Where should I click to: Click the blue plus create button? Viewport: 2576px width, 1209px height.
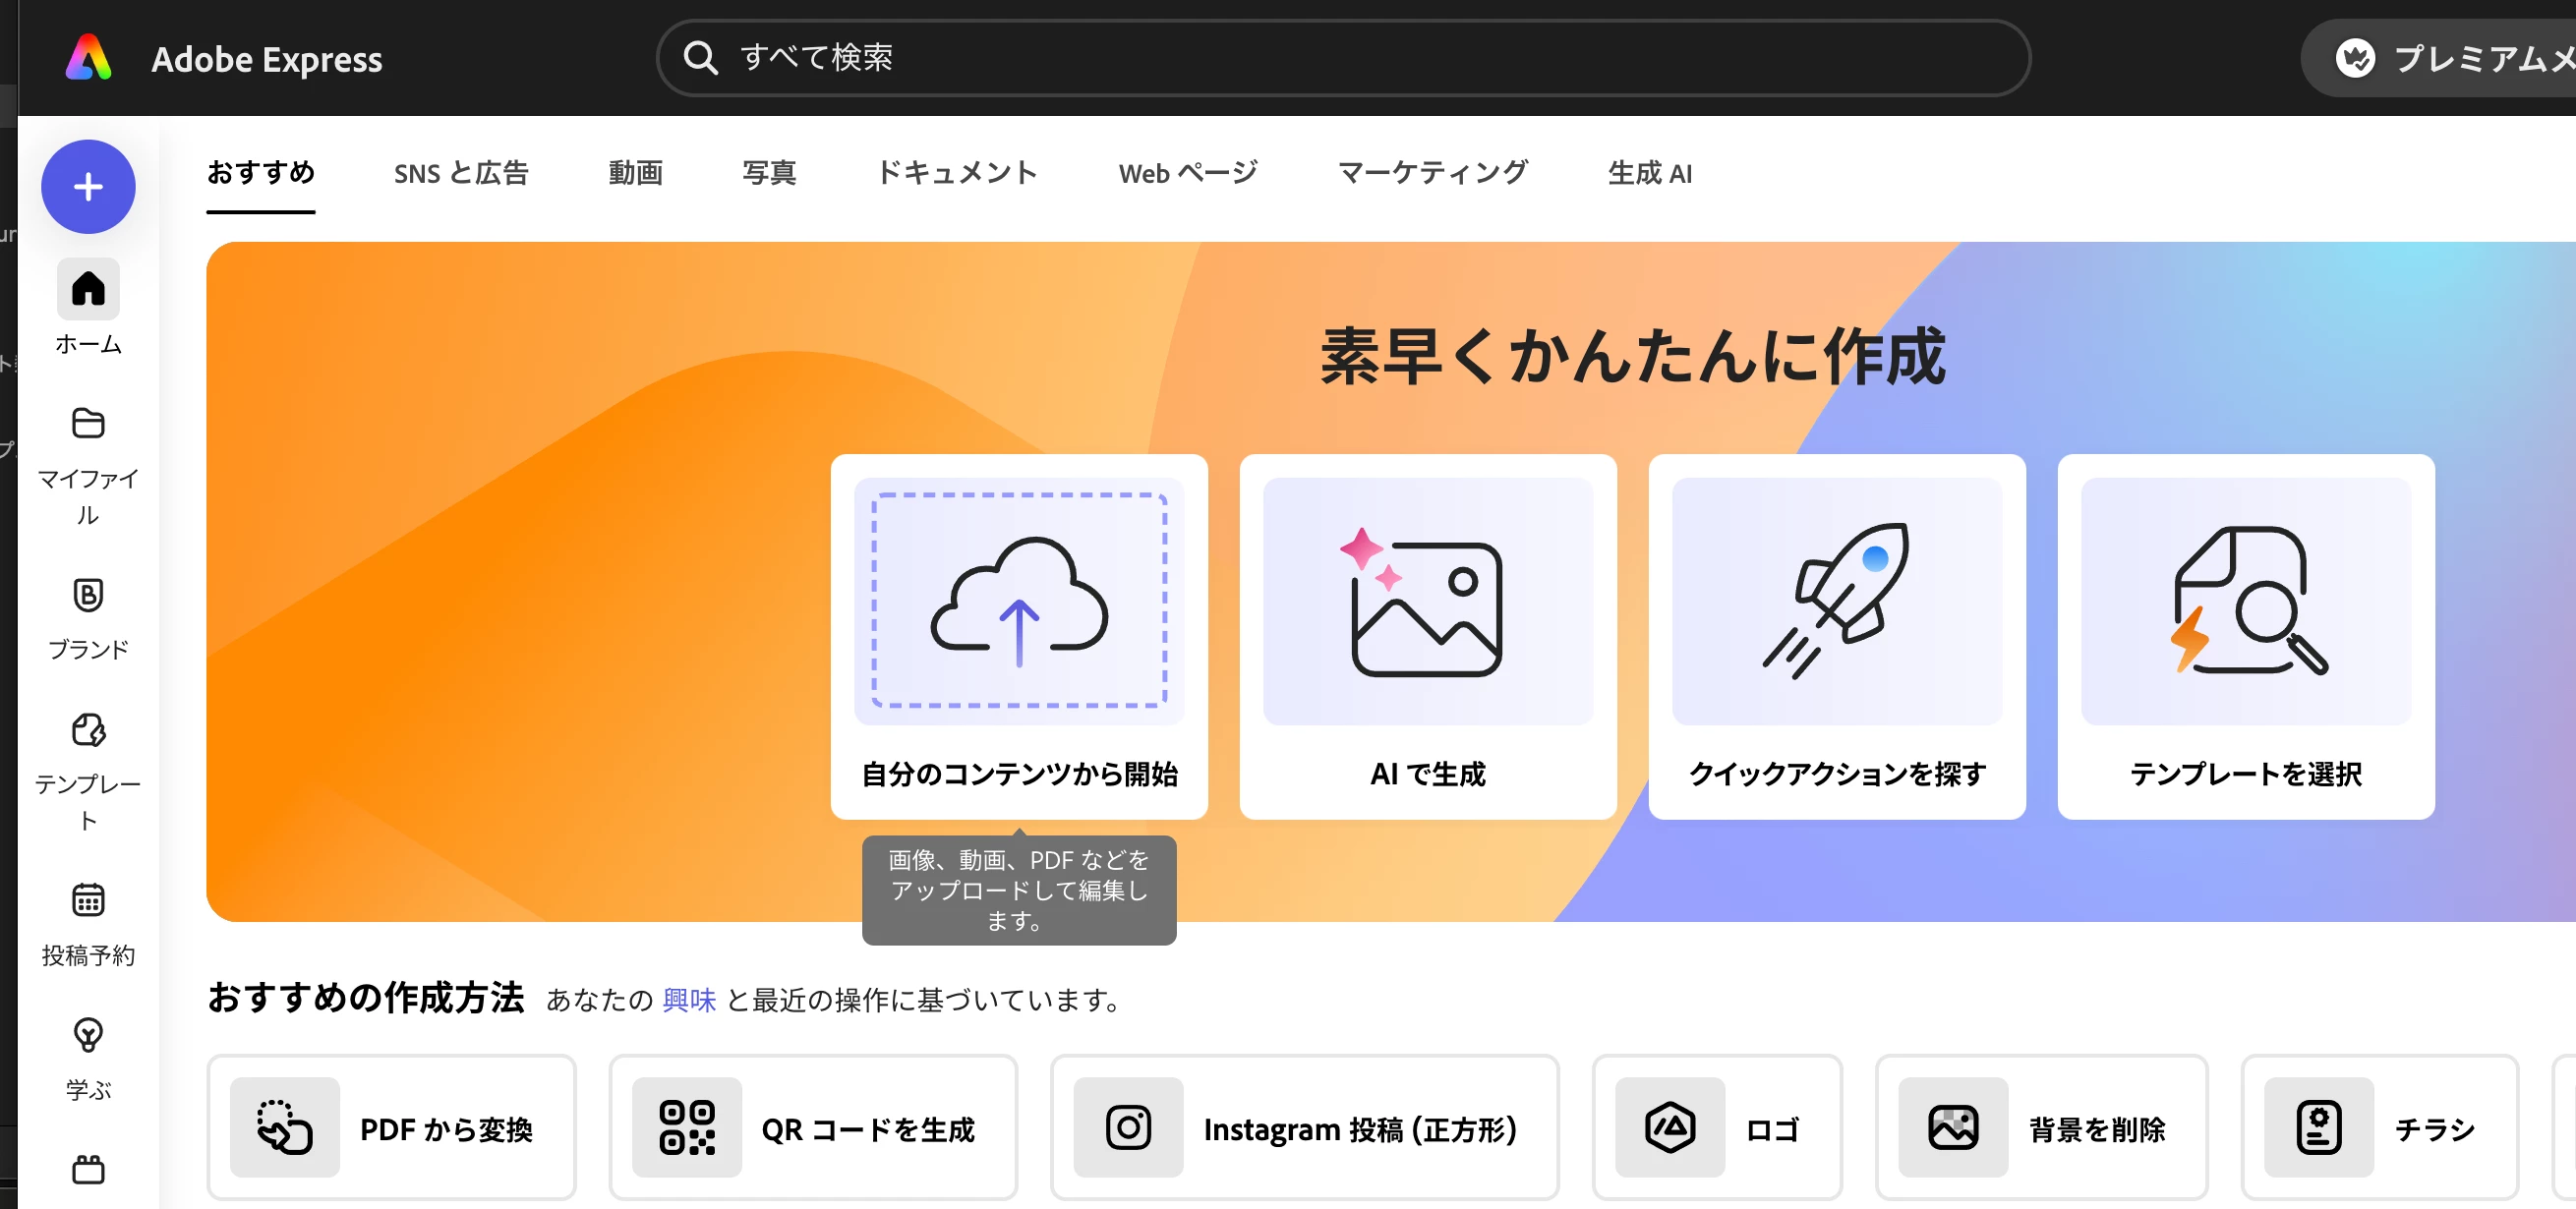(x=88, y=187)
